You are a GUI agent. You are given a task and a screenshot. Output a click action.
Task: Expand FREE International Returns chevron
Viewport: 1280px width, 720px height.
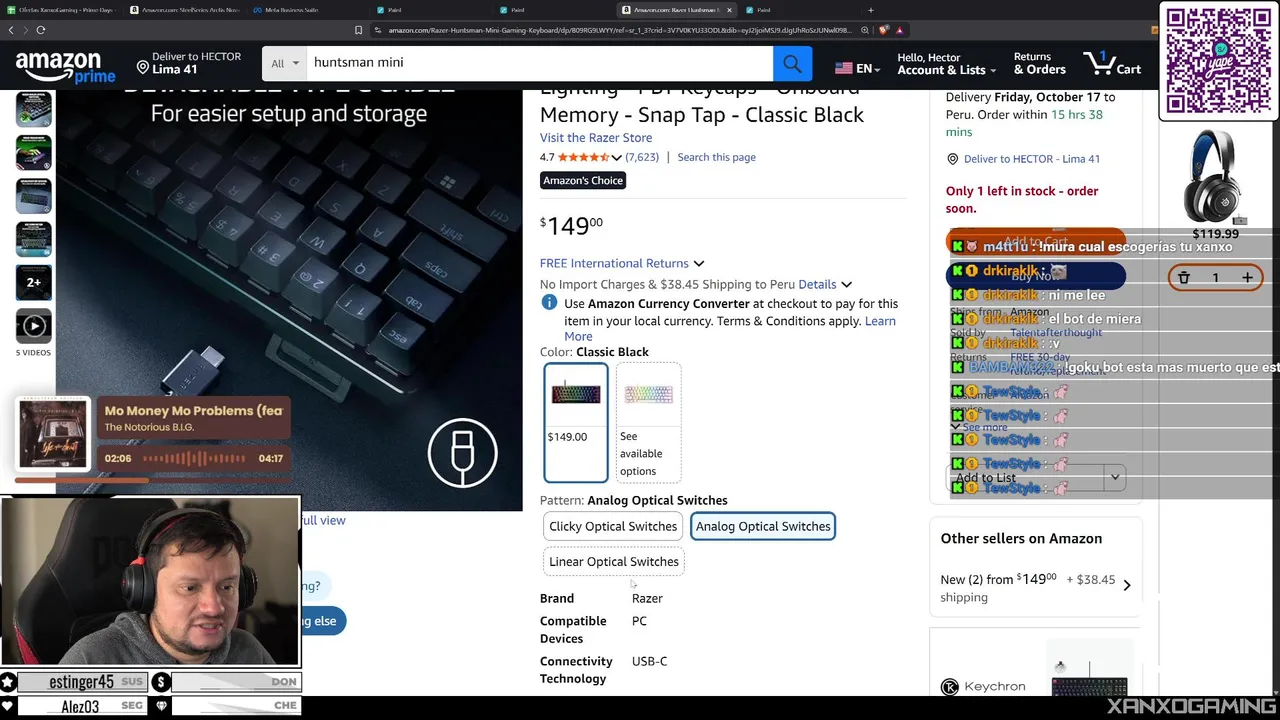pyautogui.click(x=699, y=264)
